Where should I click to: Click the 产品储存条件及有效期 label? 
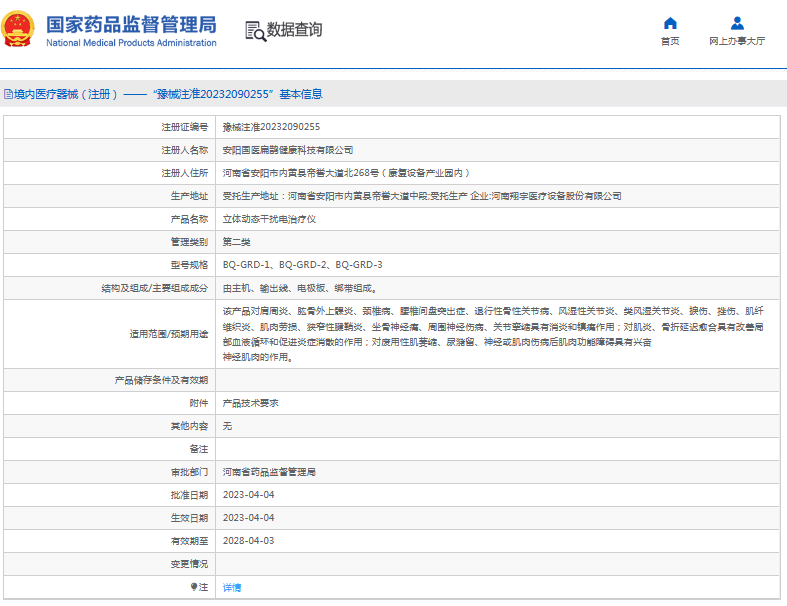pyautogui.click(x=161, y=380)
